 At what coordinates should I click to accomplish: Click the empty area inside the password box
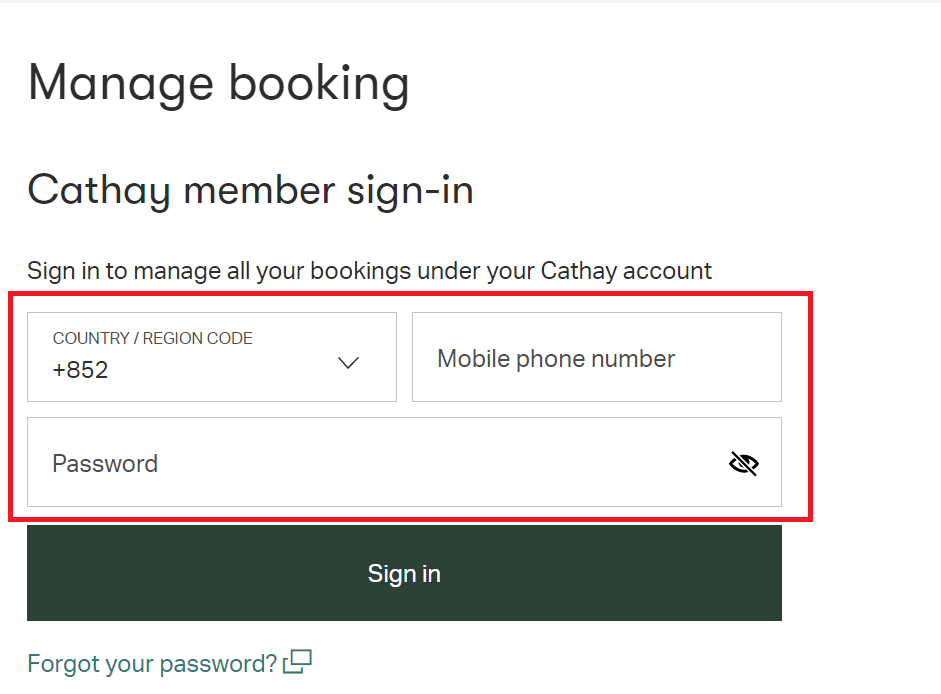(438, 463)
